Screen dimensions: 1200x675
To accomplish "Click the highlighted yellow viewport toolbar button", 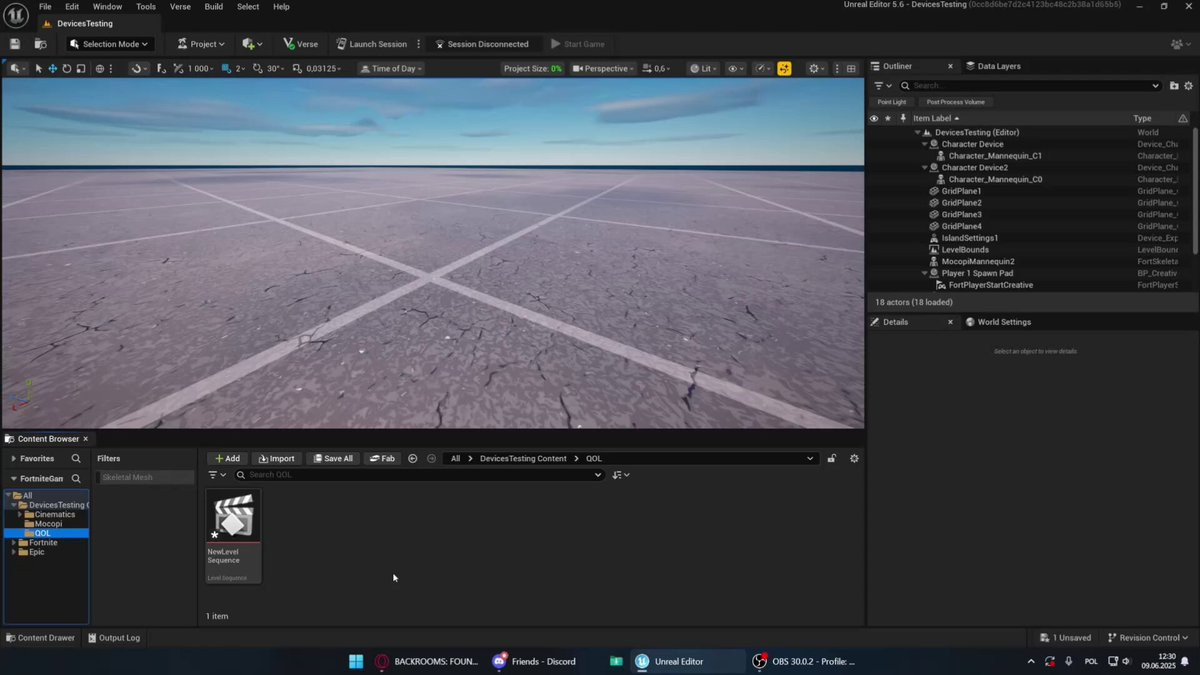I will pyautogui.click(x=784, y=69).
